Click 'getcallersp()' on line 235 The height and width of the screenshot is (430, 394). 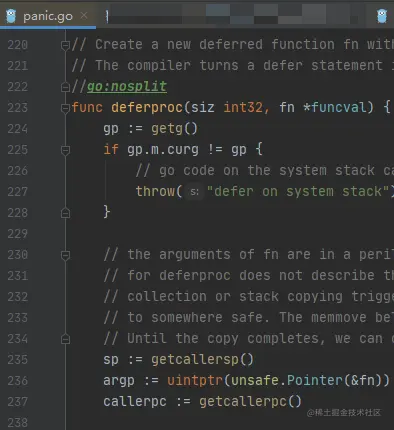202,360
